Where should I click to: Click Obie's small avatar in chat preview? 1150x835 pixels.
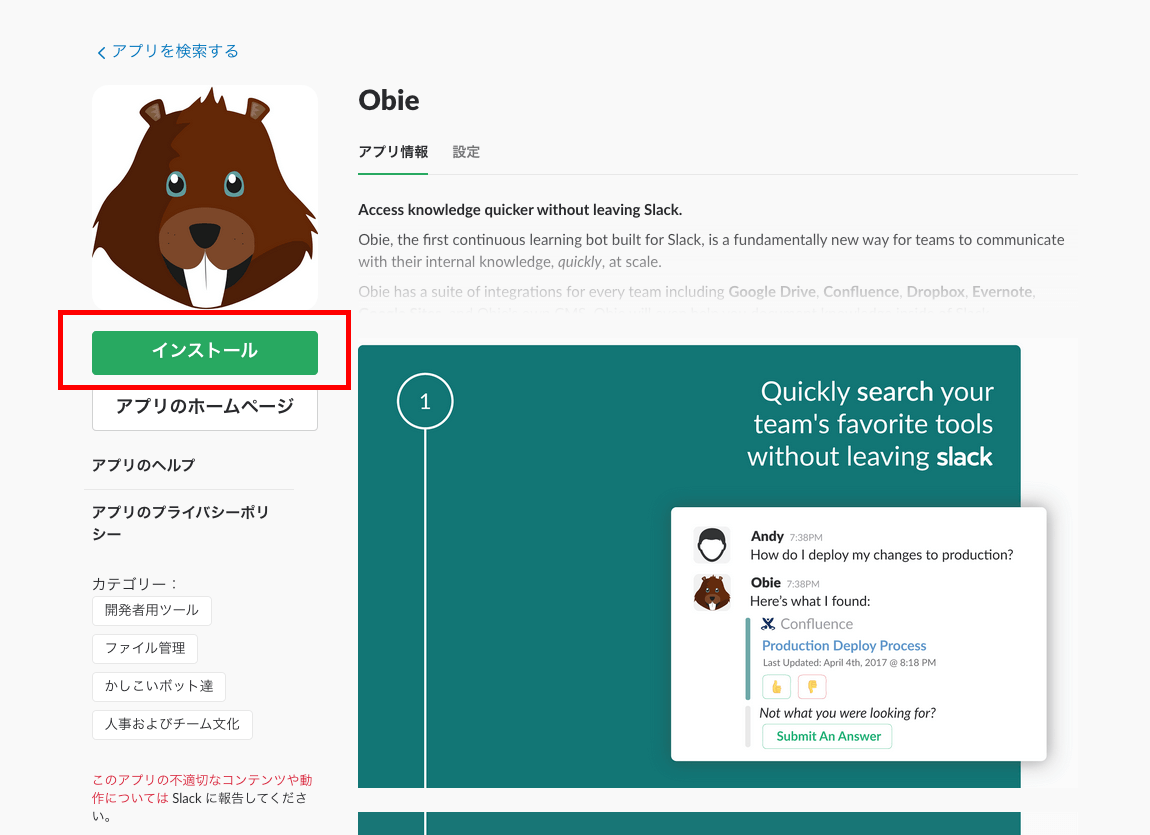[x=711, y=592]
